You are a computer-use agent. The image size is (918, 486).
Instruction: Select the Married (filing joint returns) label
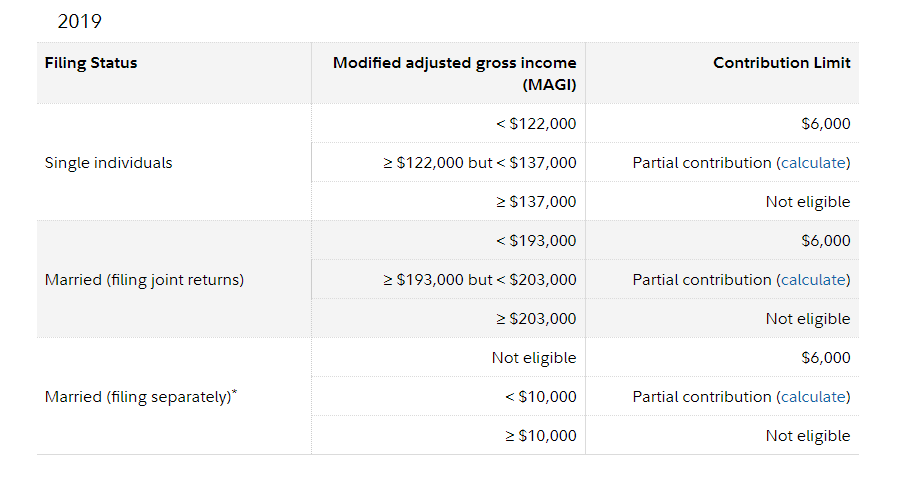click(144, 280)
